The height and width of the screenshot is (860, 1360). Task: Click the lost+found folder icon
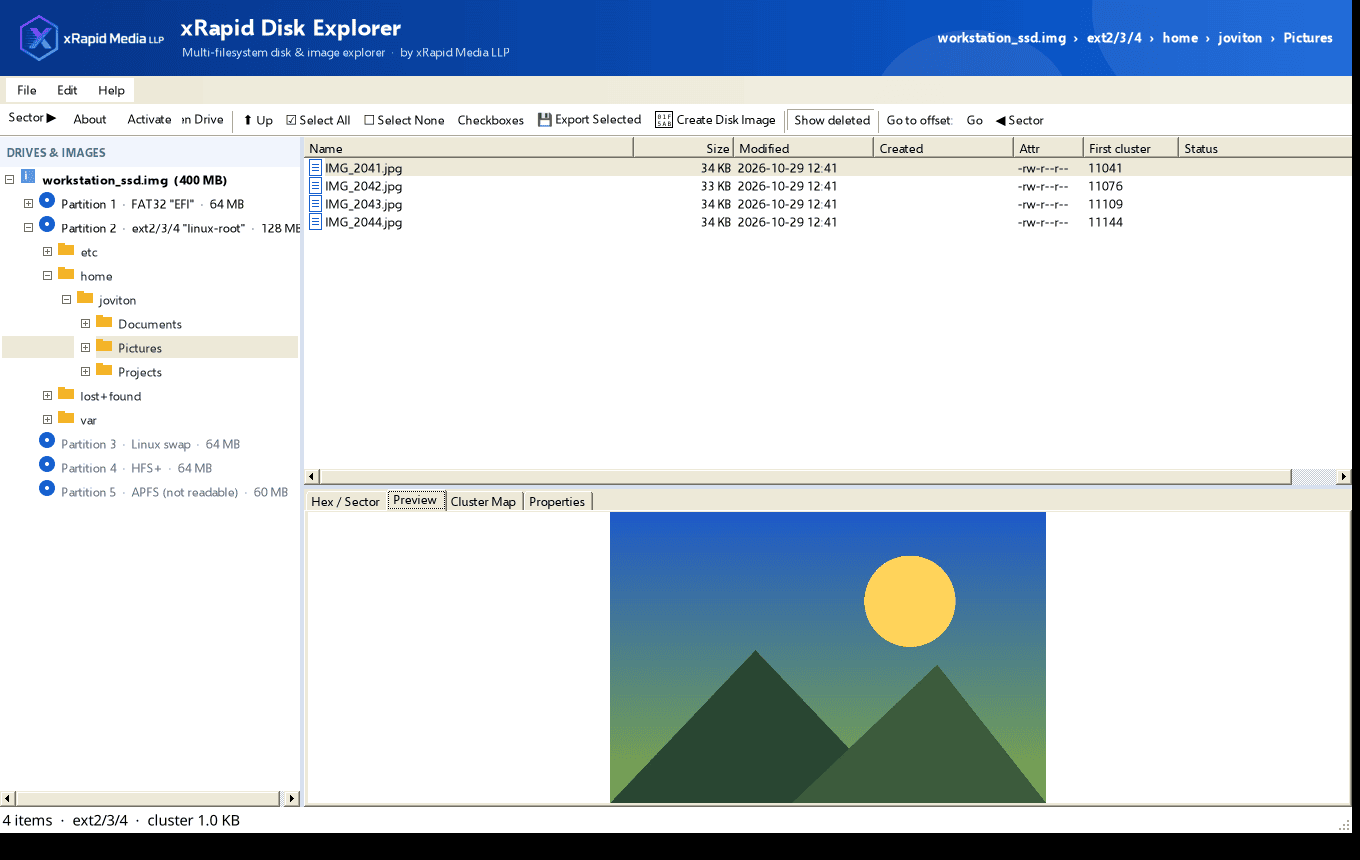pos(66,394)
